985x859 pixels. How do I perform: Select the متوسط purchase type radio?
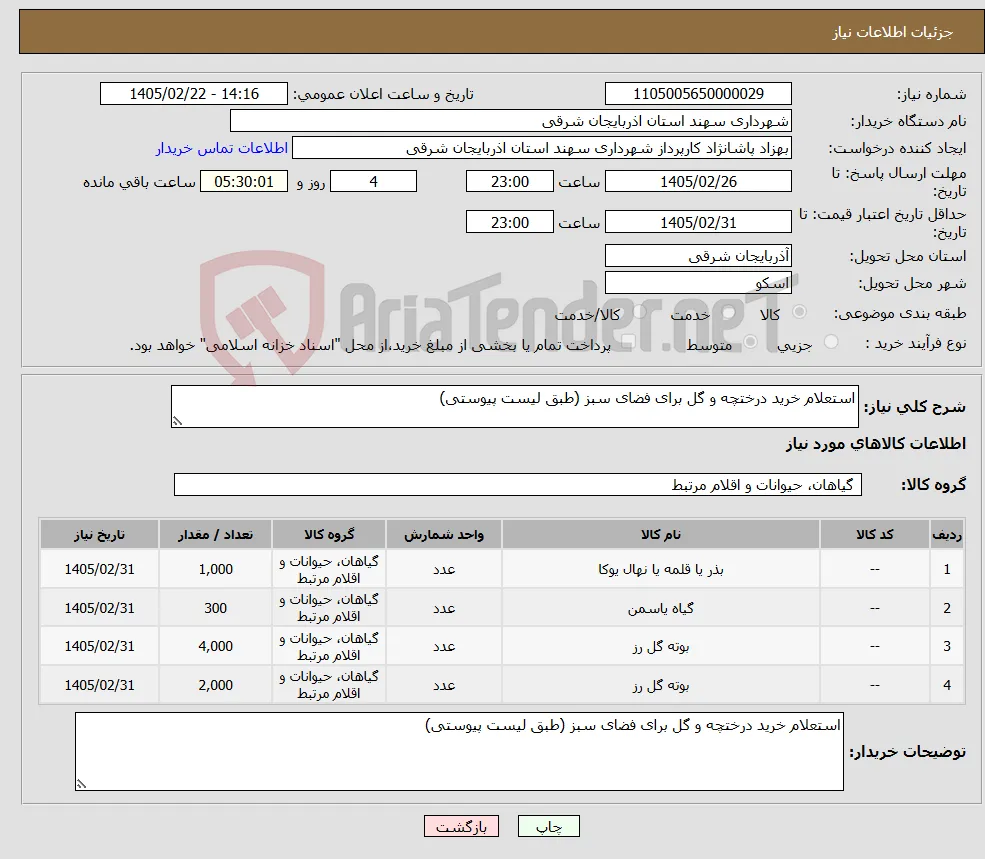pos(750,342)
